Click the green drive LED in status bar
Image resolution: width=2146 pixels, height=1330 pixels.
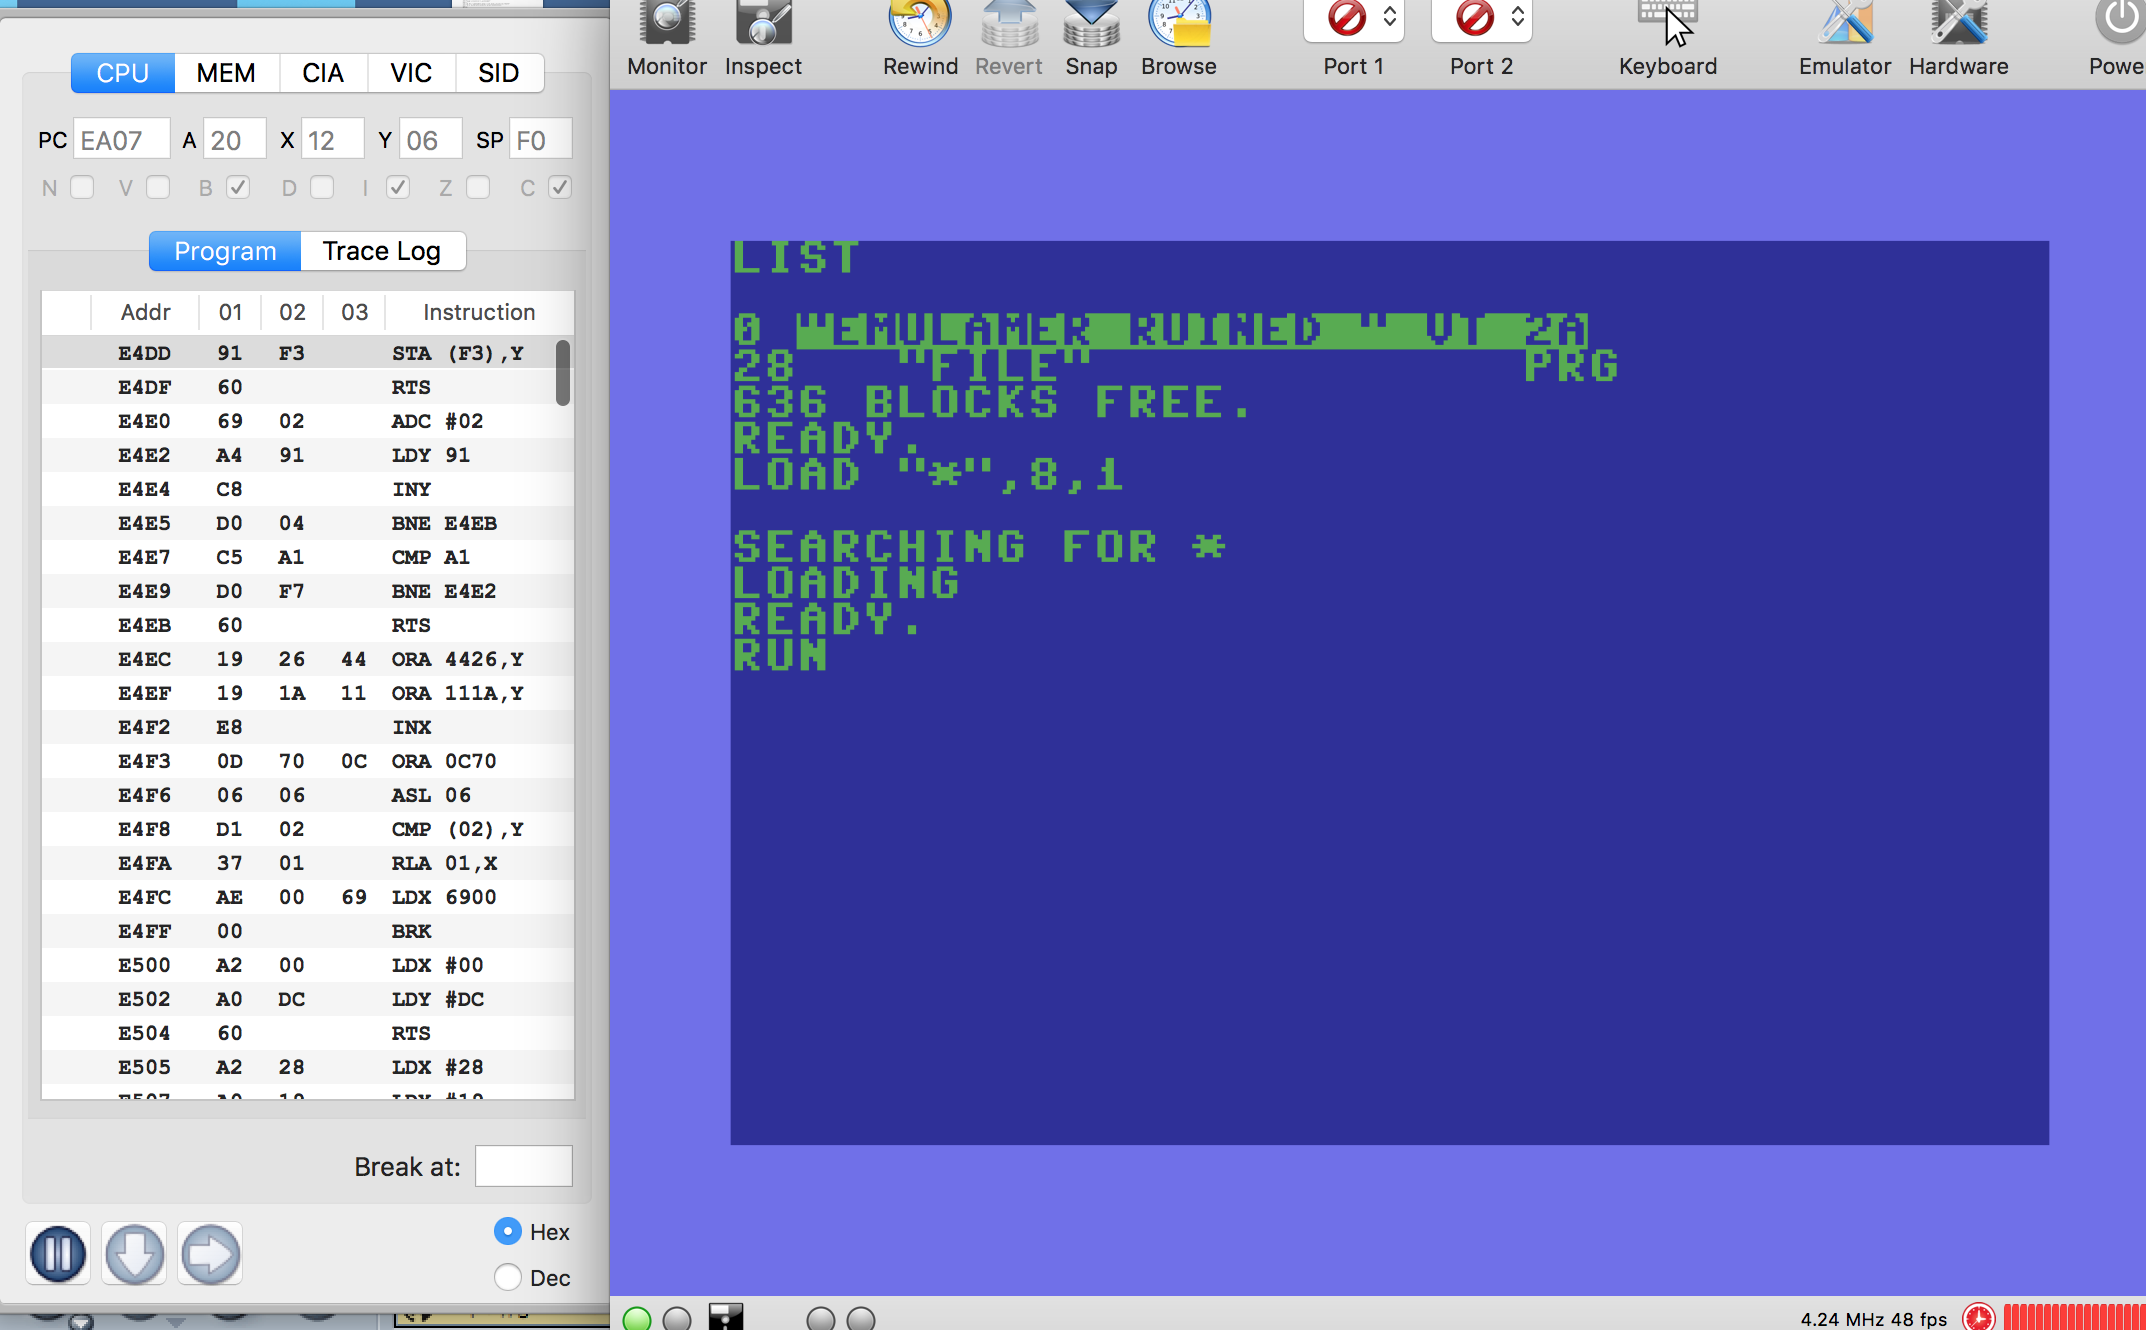point(637,1318)
